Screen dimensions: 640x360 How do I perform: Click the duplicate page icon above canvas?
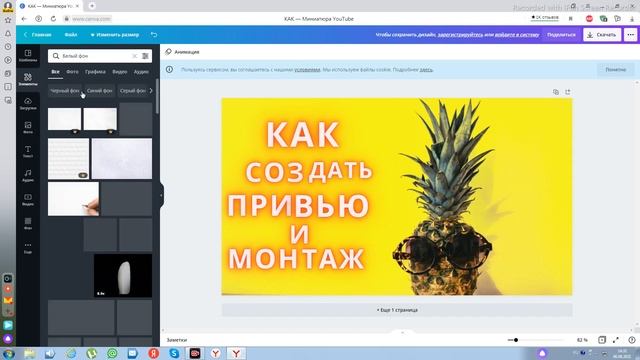(556, 92)
